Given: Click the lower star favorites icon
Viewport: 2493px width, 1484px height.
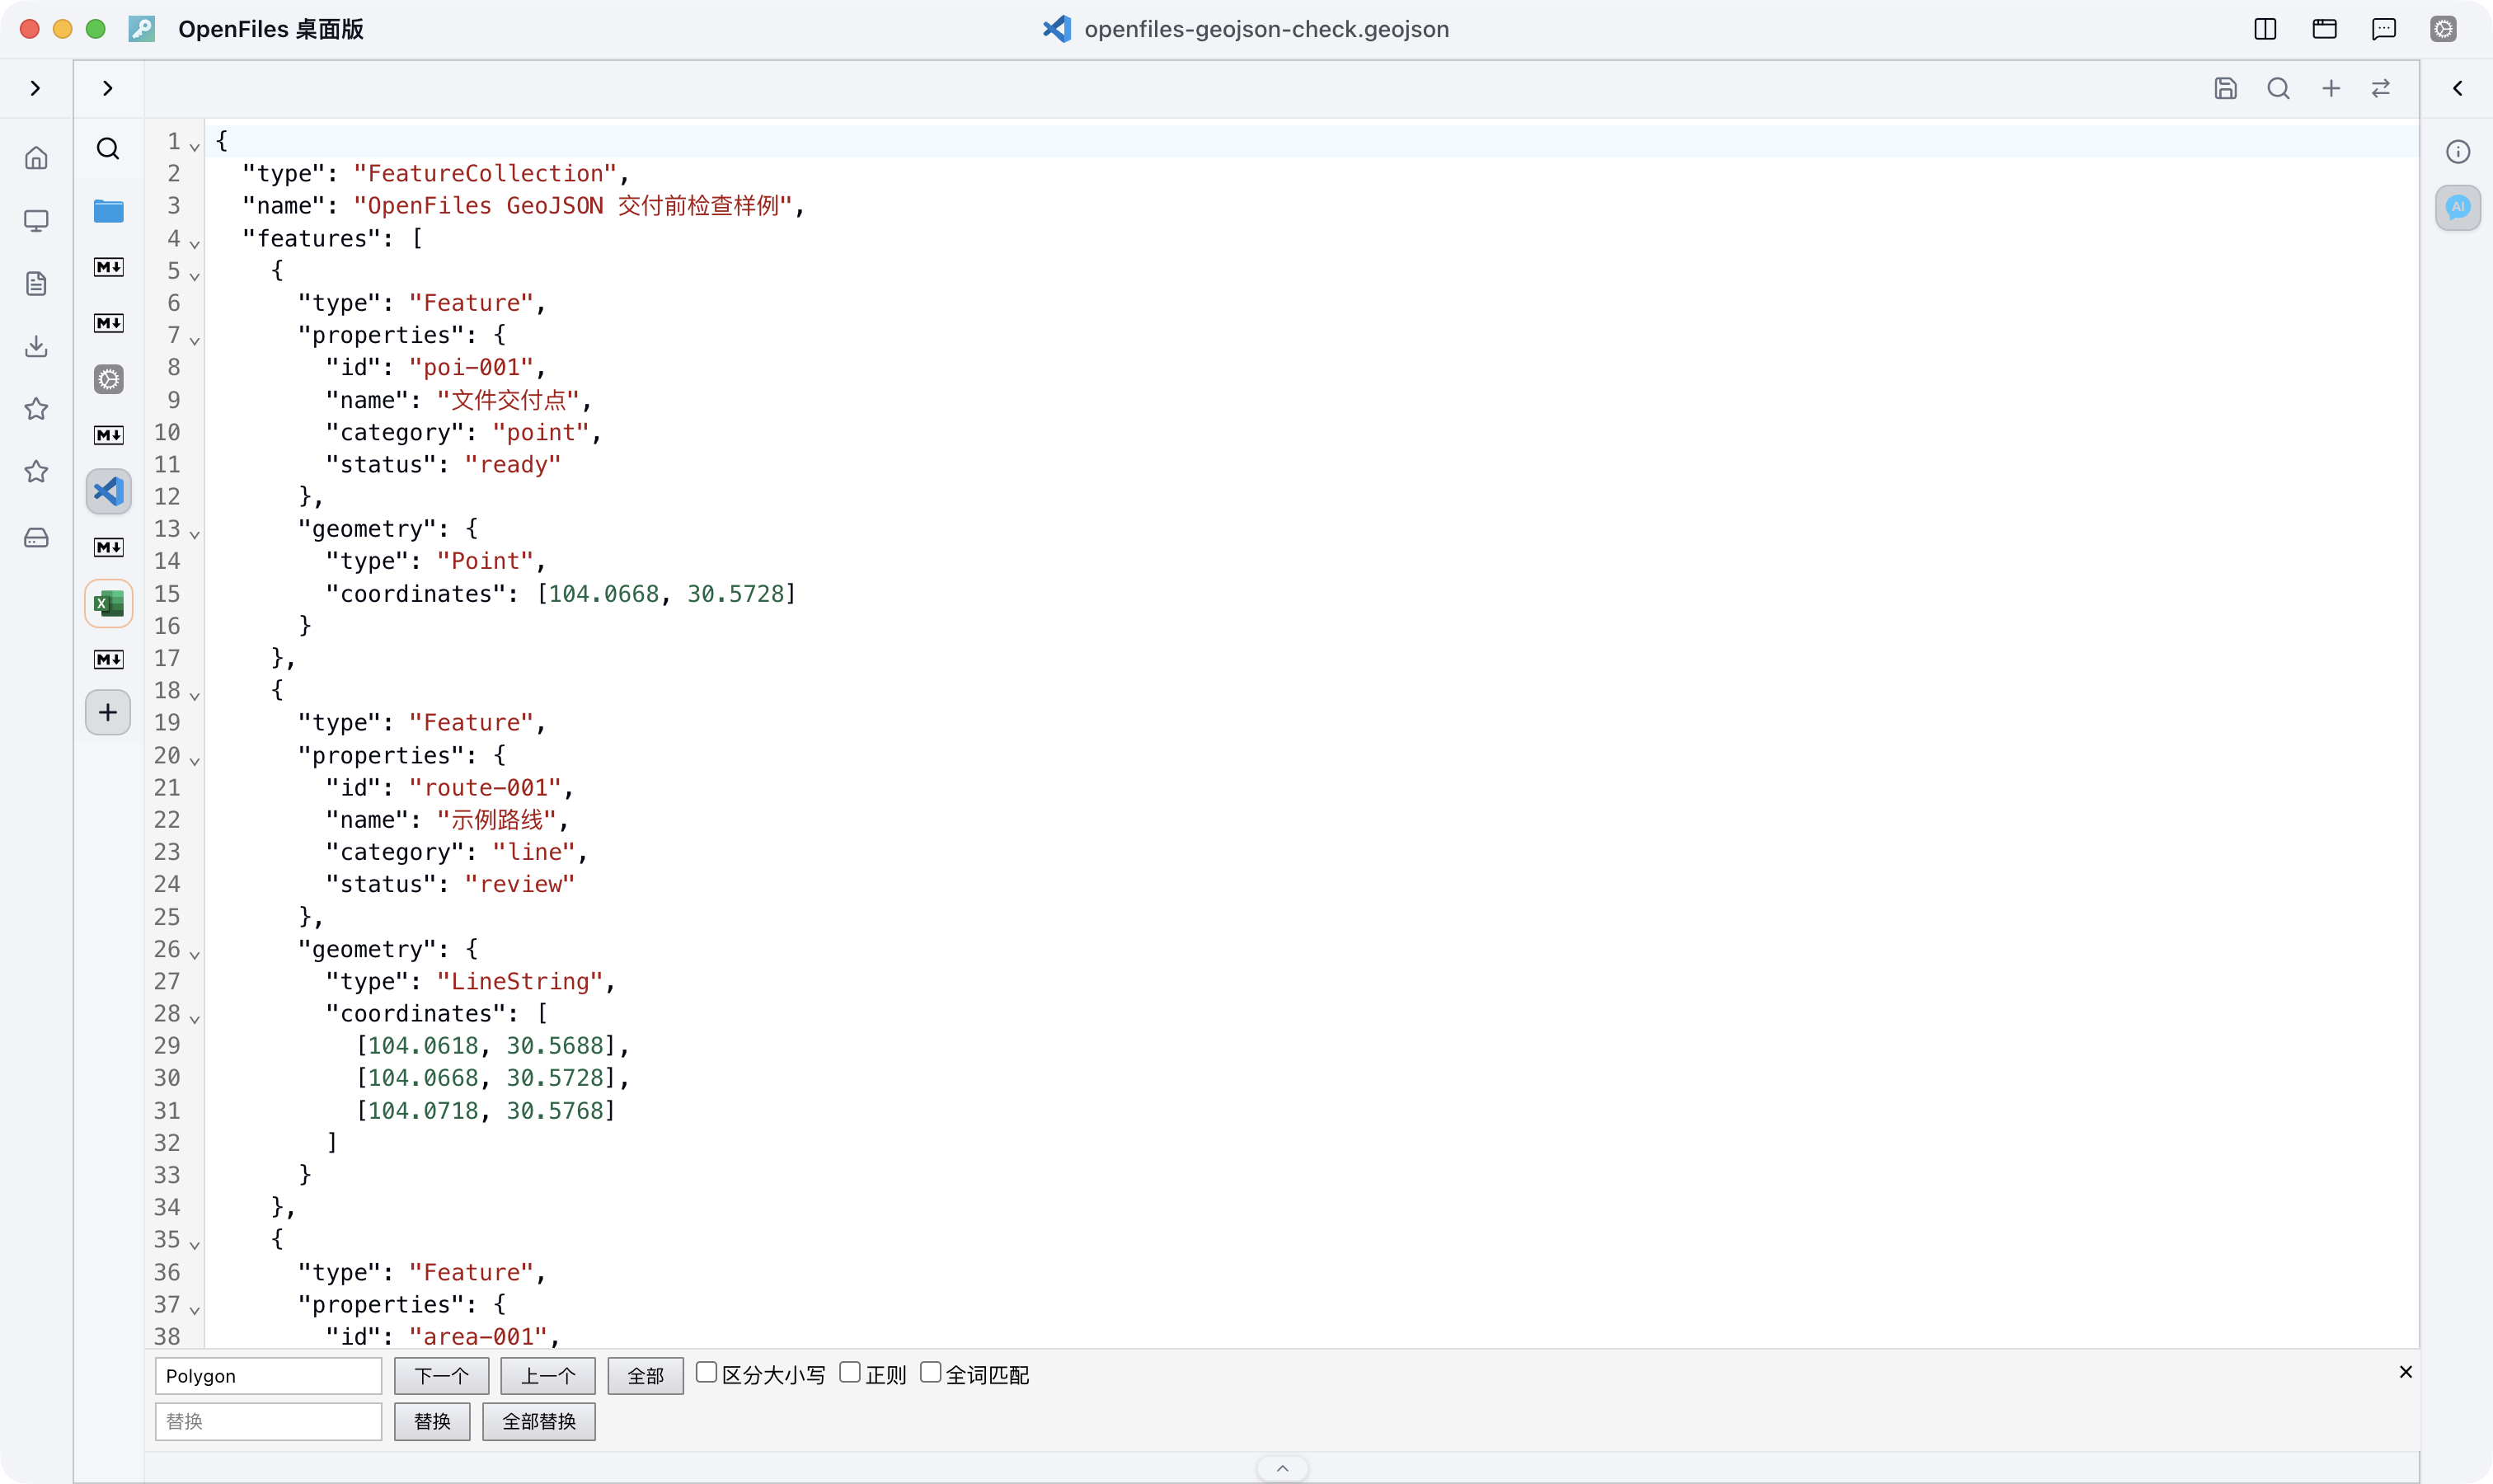Looking at the screenshot, I should coord(36,471).
